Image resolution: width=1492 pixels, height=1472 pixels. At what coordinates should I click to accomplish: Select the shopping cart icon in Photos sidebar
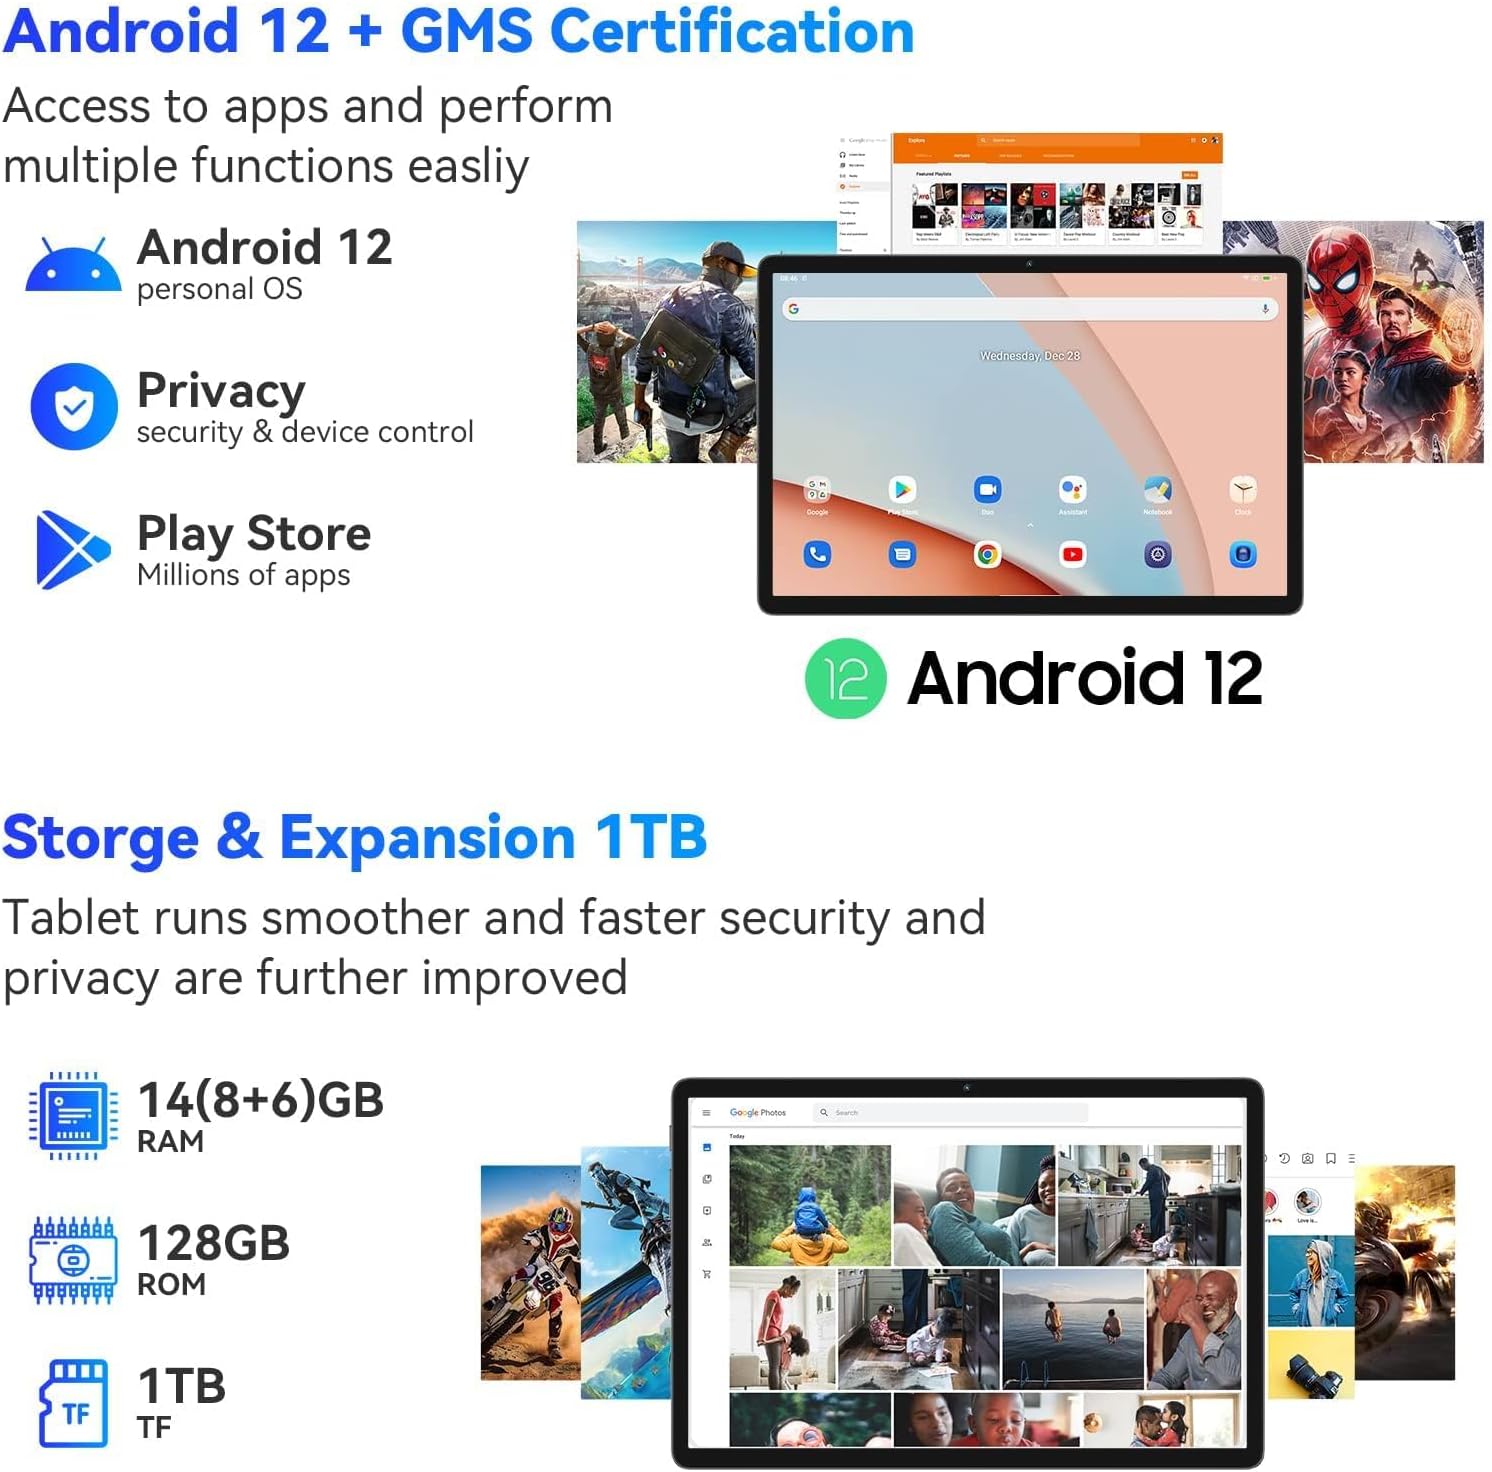click(707, 1274)
